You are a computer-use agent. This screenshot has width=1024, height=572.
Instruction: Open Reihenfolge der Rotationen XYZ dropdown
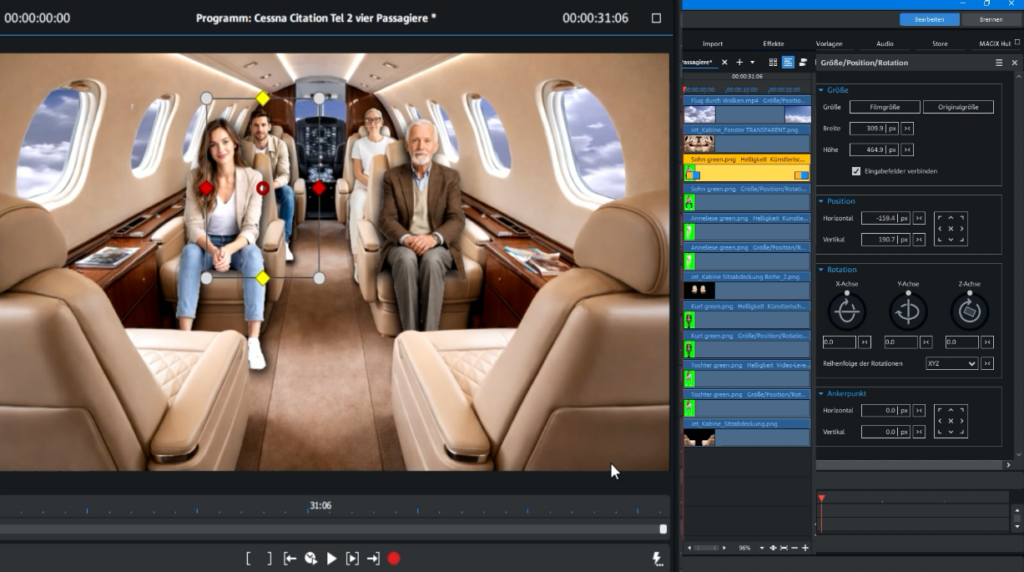(952, 363)
